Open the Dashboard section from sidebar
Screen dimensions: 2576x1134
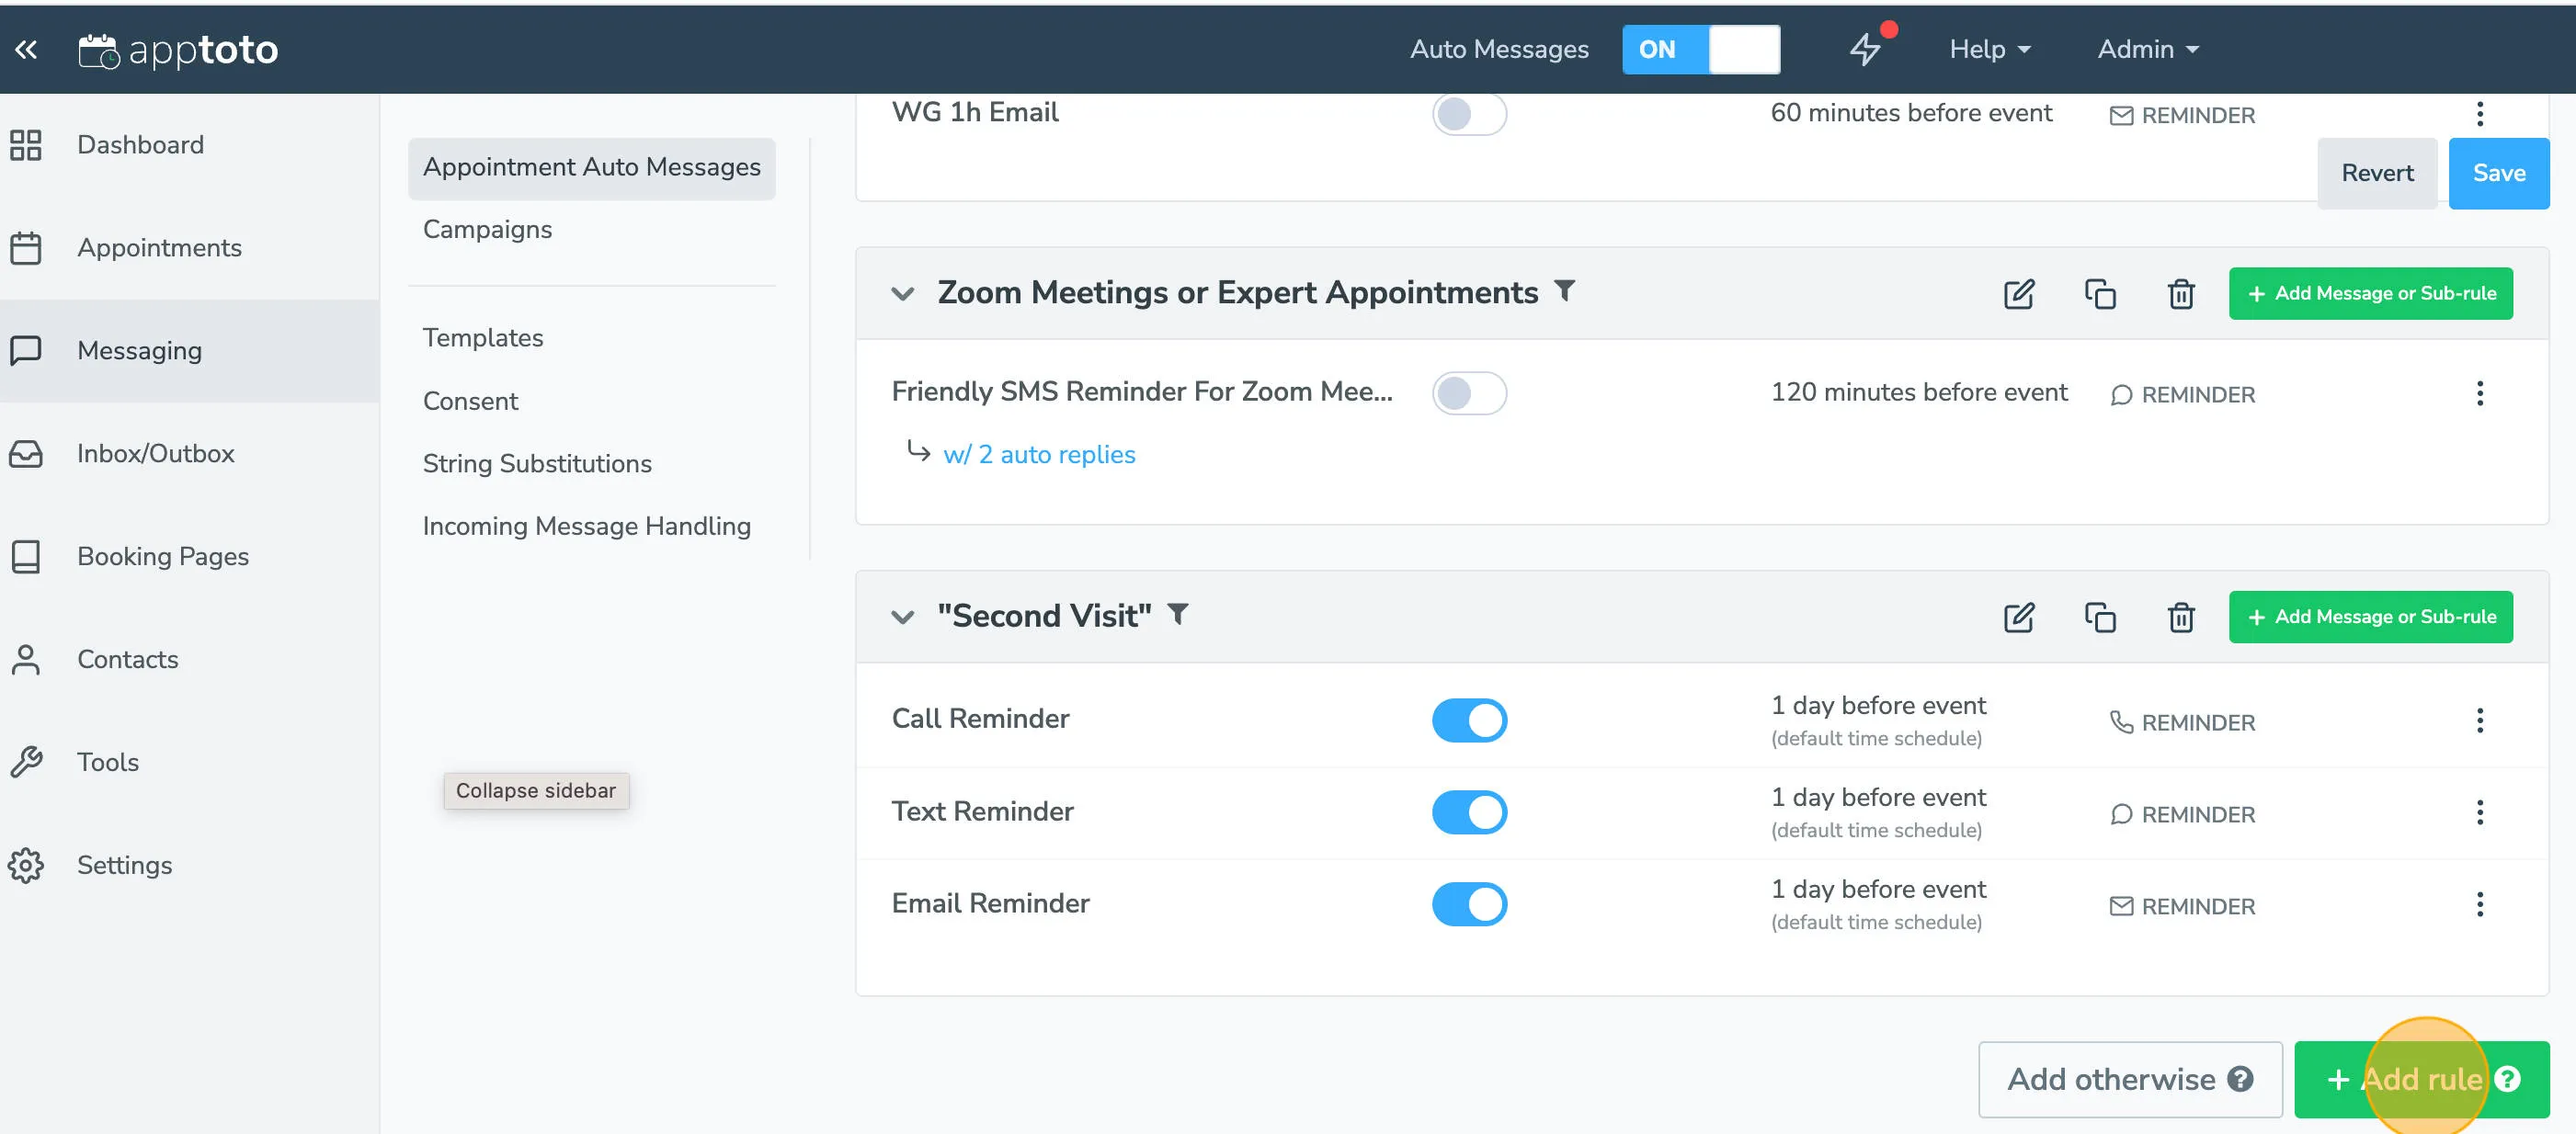click(x=140, y=145)
